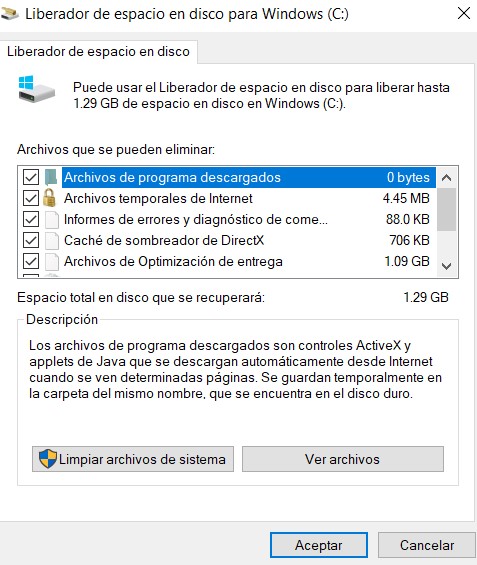Click the file list scroll down arrow
Viewport: 477px width, 565px height.
tap(447, 266)
